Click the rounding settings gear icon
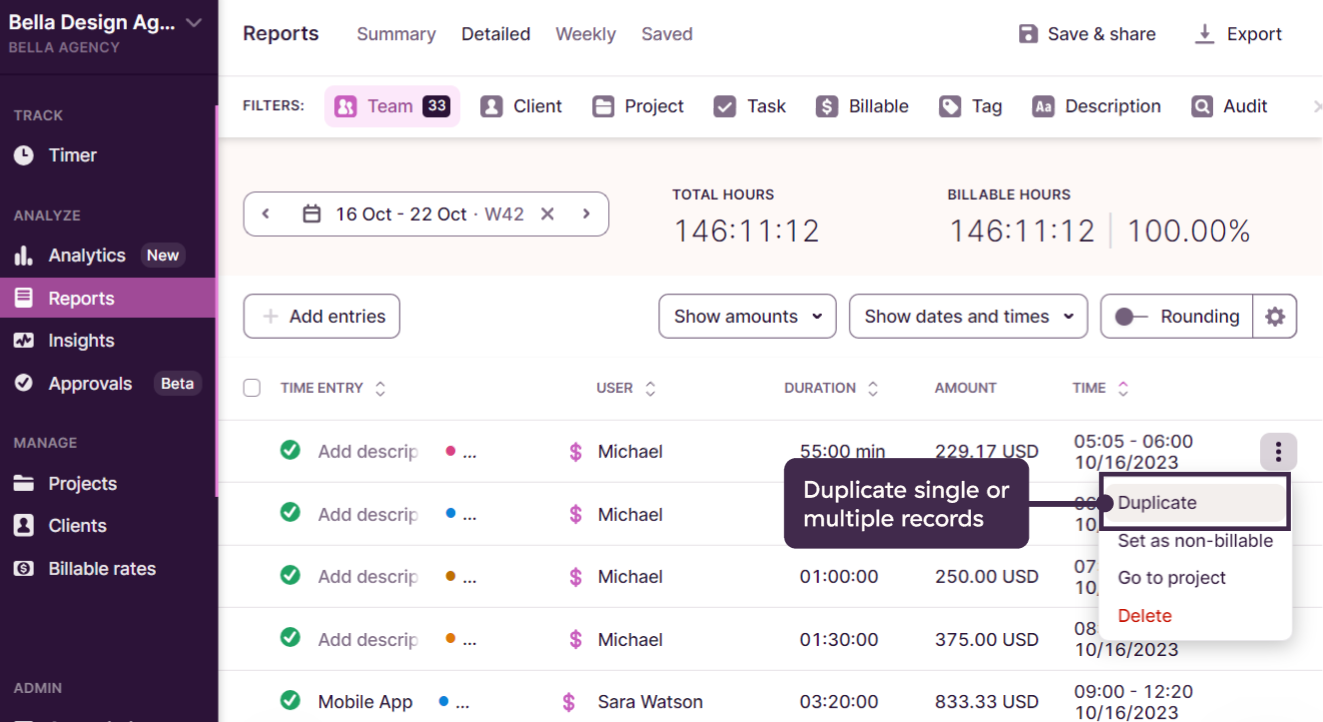The image size is (1323, 722). [x=1274, y=316]
